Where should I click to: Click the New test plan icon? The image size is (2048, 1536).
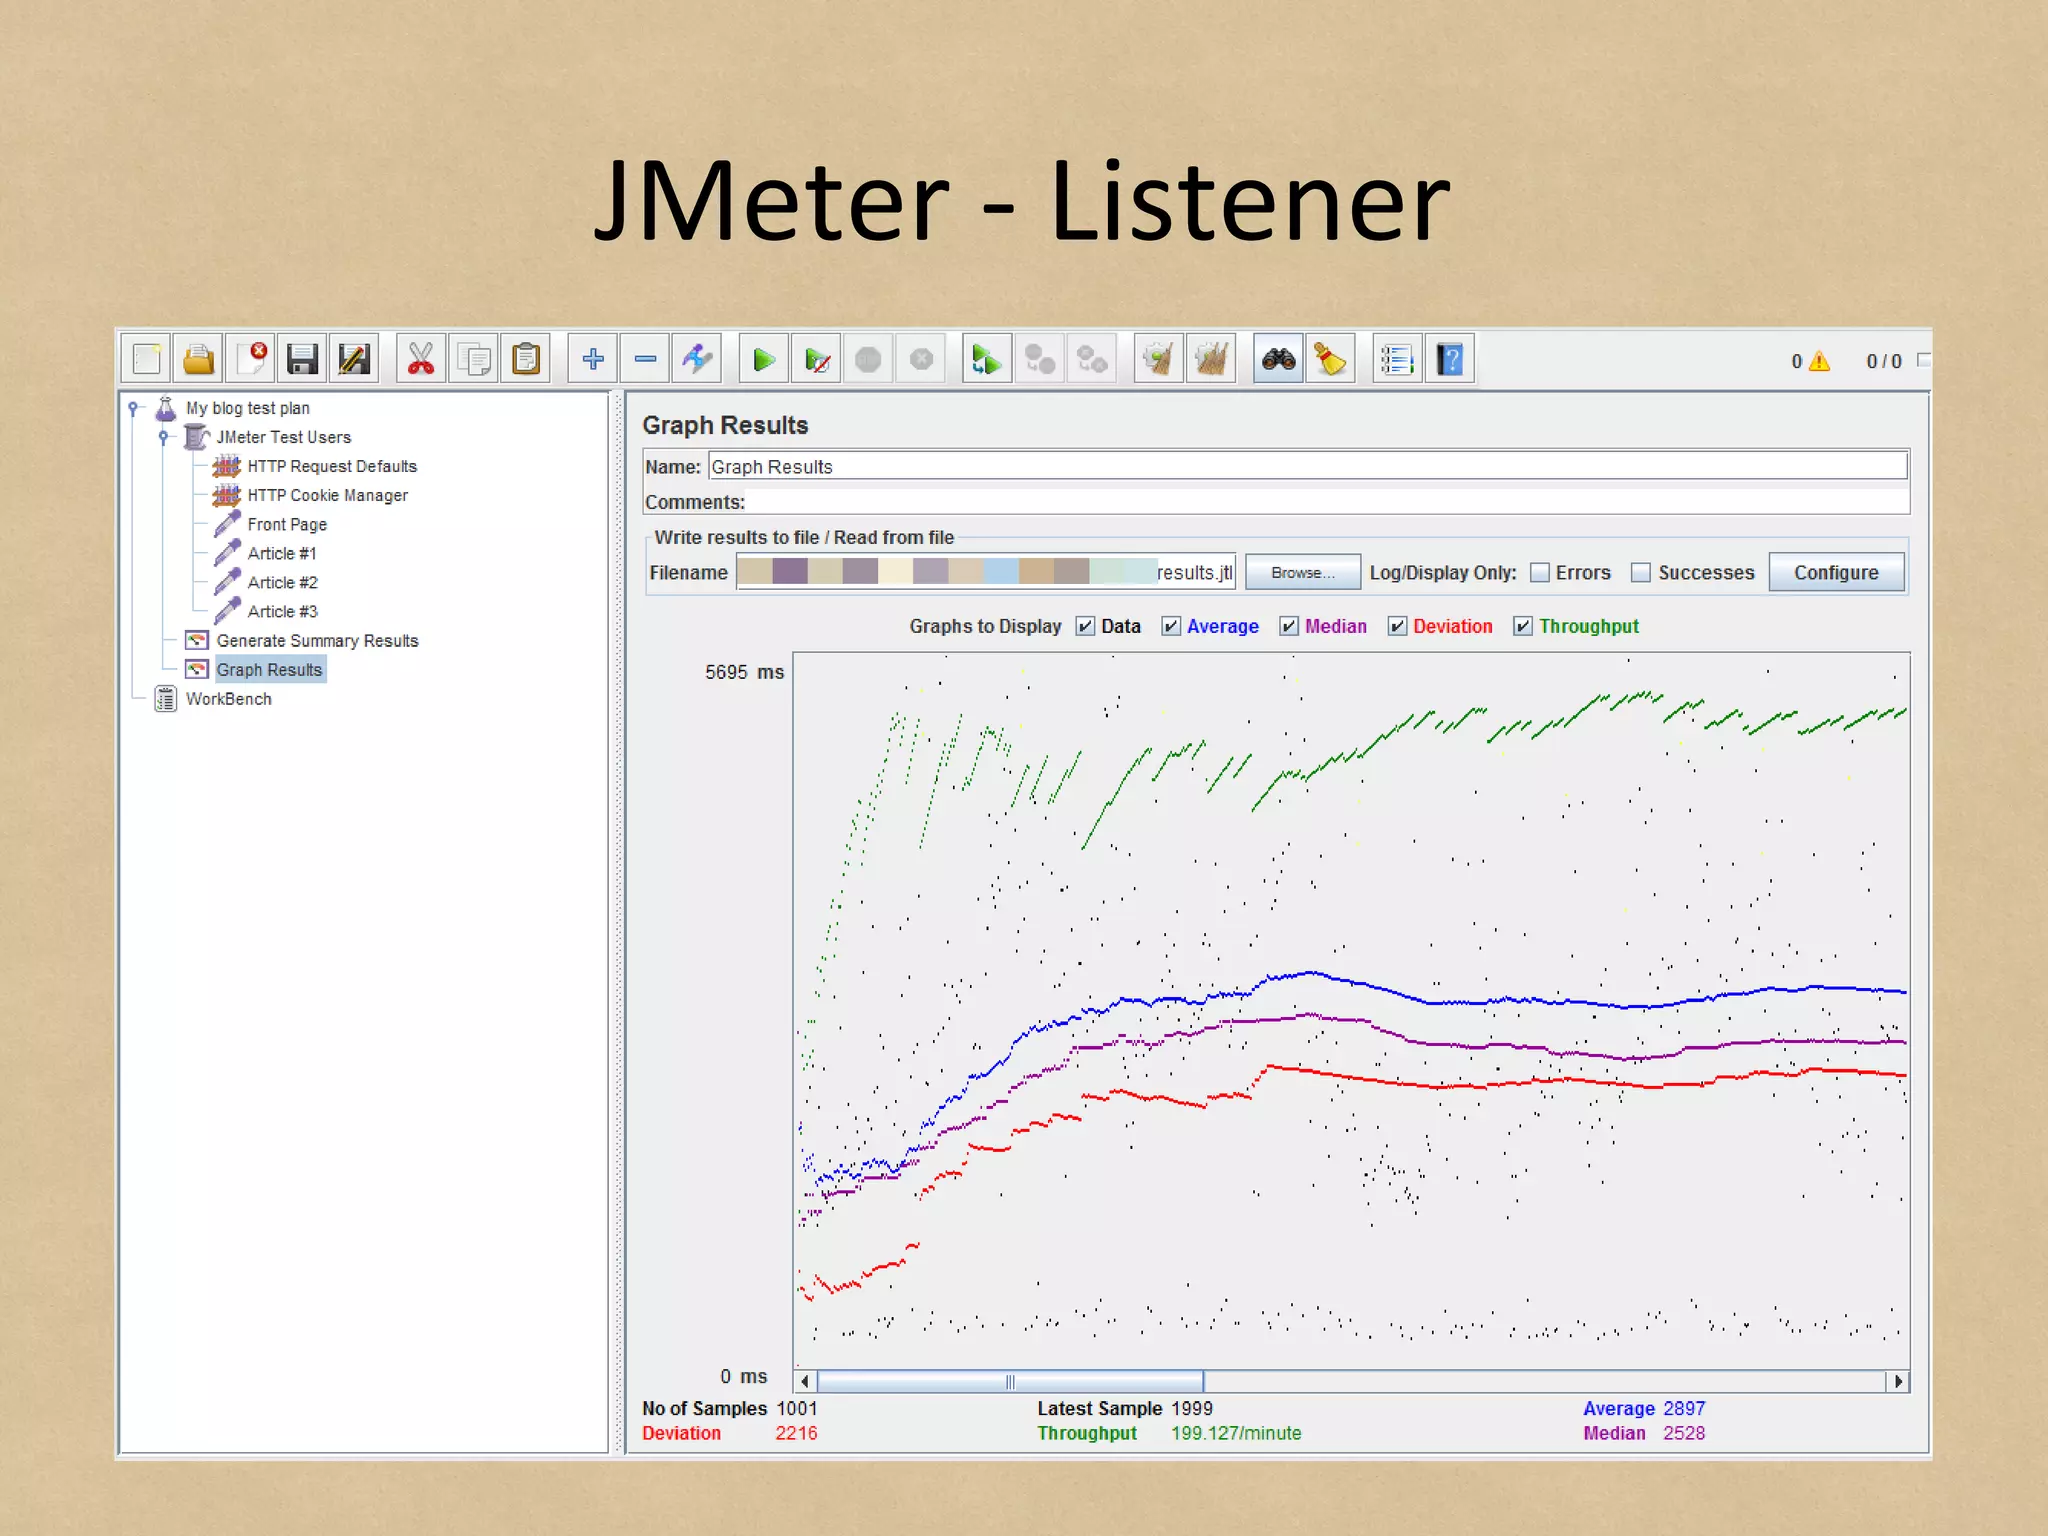point(146,359)
